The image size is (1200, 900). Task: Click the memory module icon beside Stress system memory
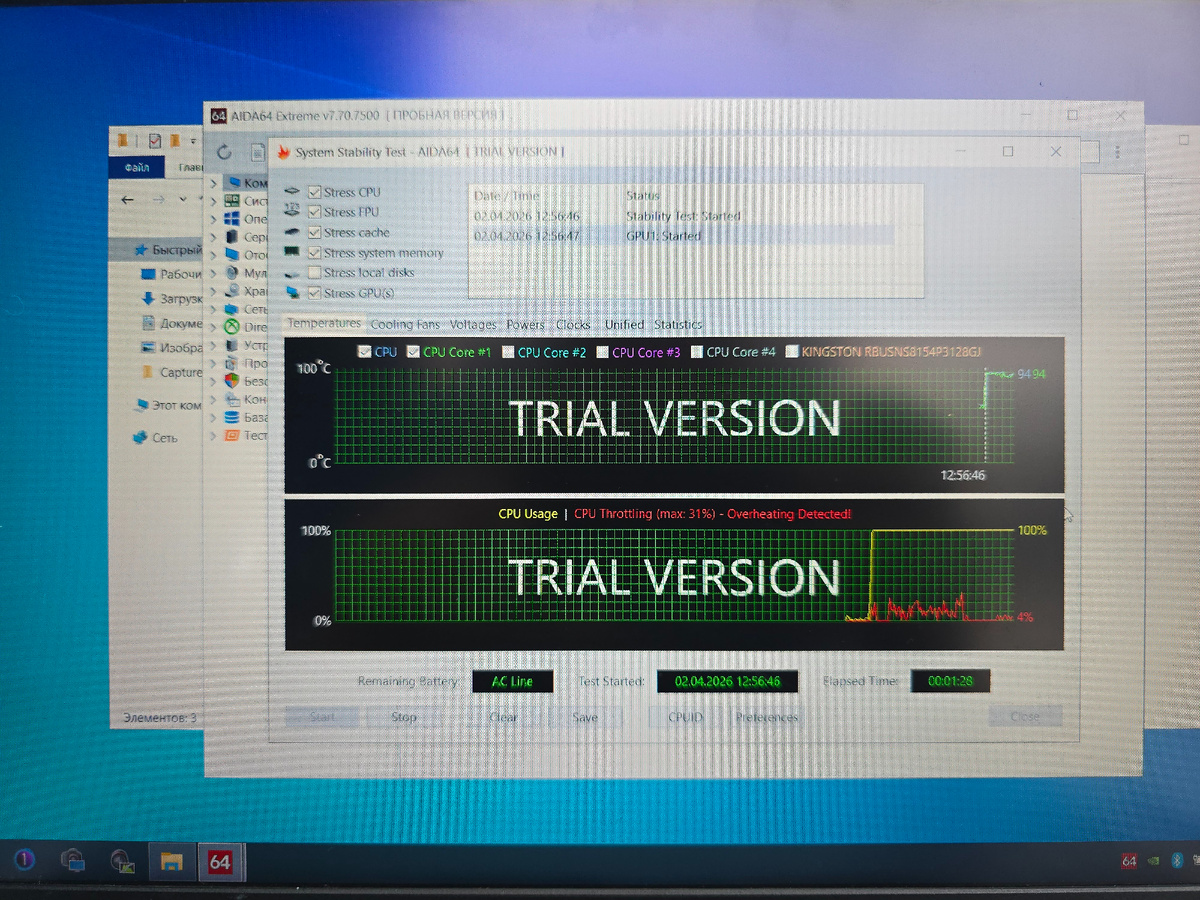pyautogui.click(x=292, y=253)
